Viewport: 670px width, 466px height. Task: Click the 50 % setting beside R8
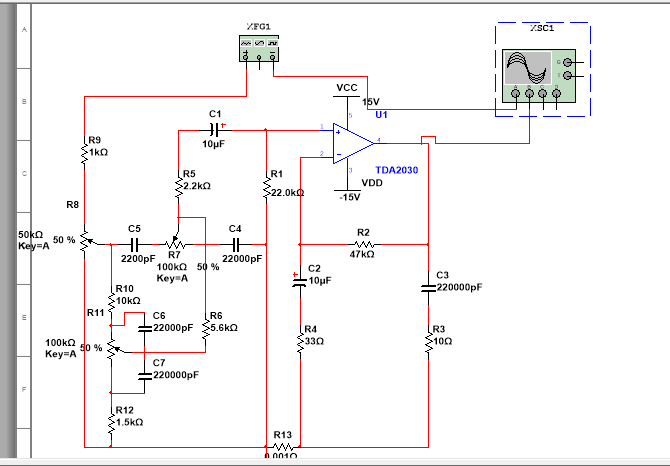64,240
